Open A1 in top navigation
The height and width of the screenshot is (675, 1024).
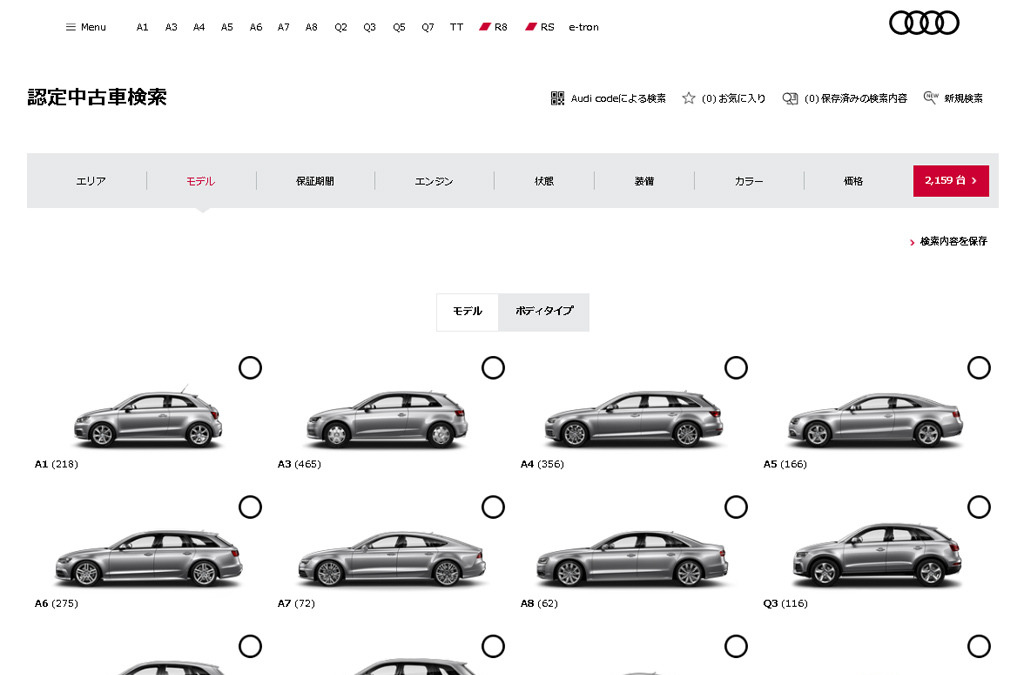pos(142,27)
